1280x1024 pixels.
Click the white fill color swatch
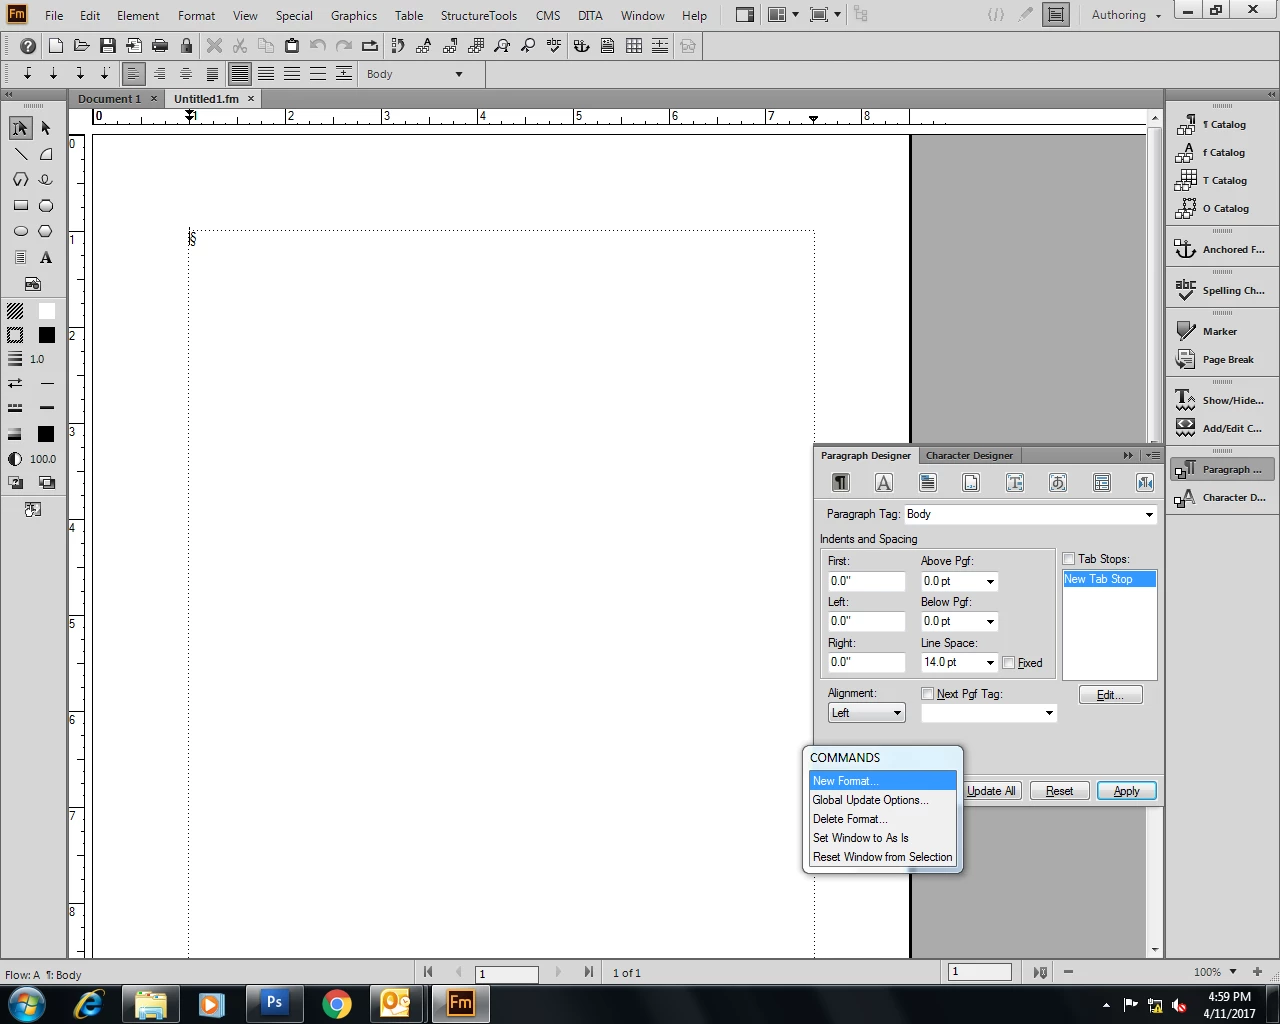[46, 311]
